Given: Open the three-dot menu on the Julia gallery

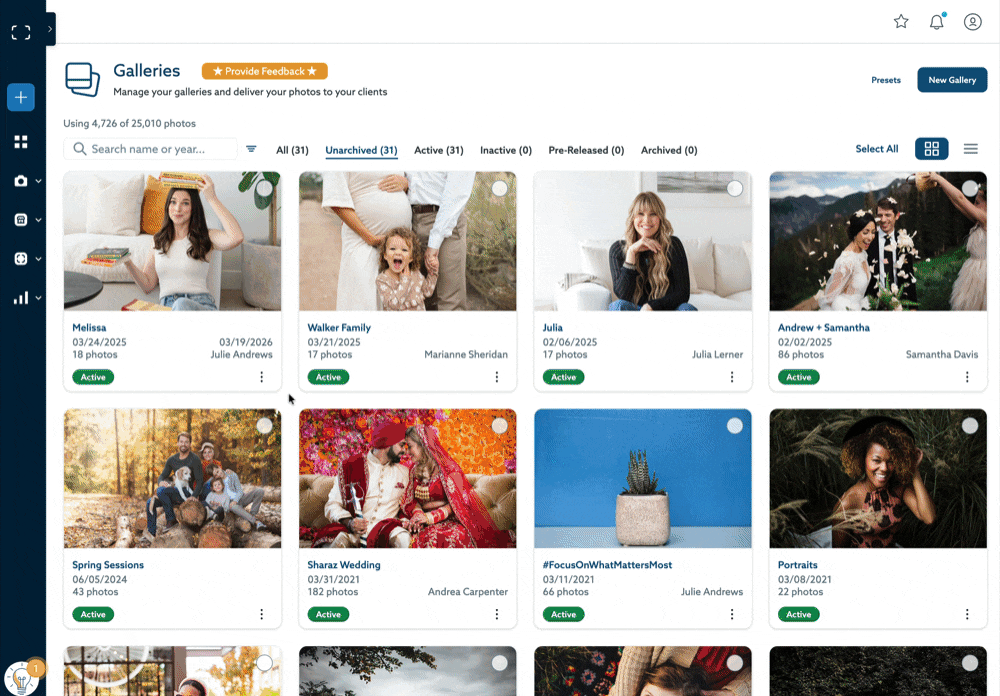Looking at the screenshot, I should 732,377.
